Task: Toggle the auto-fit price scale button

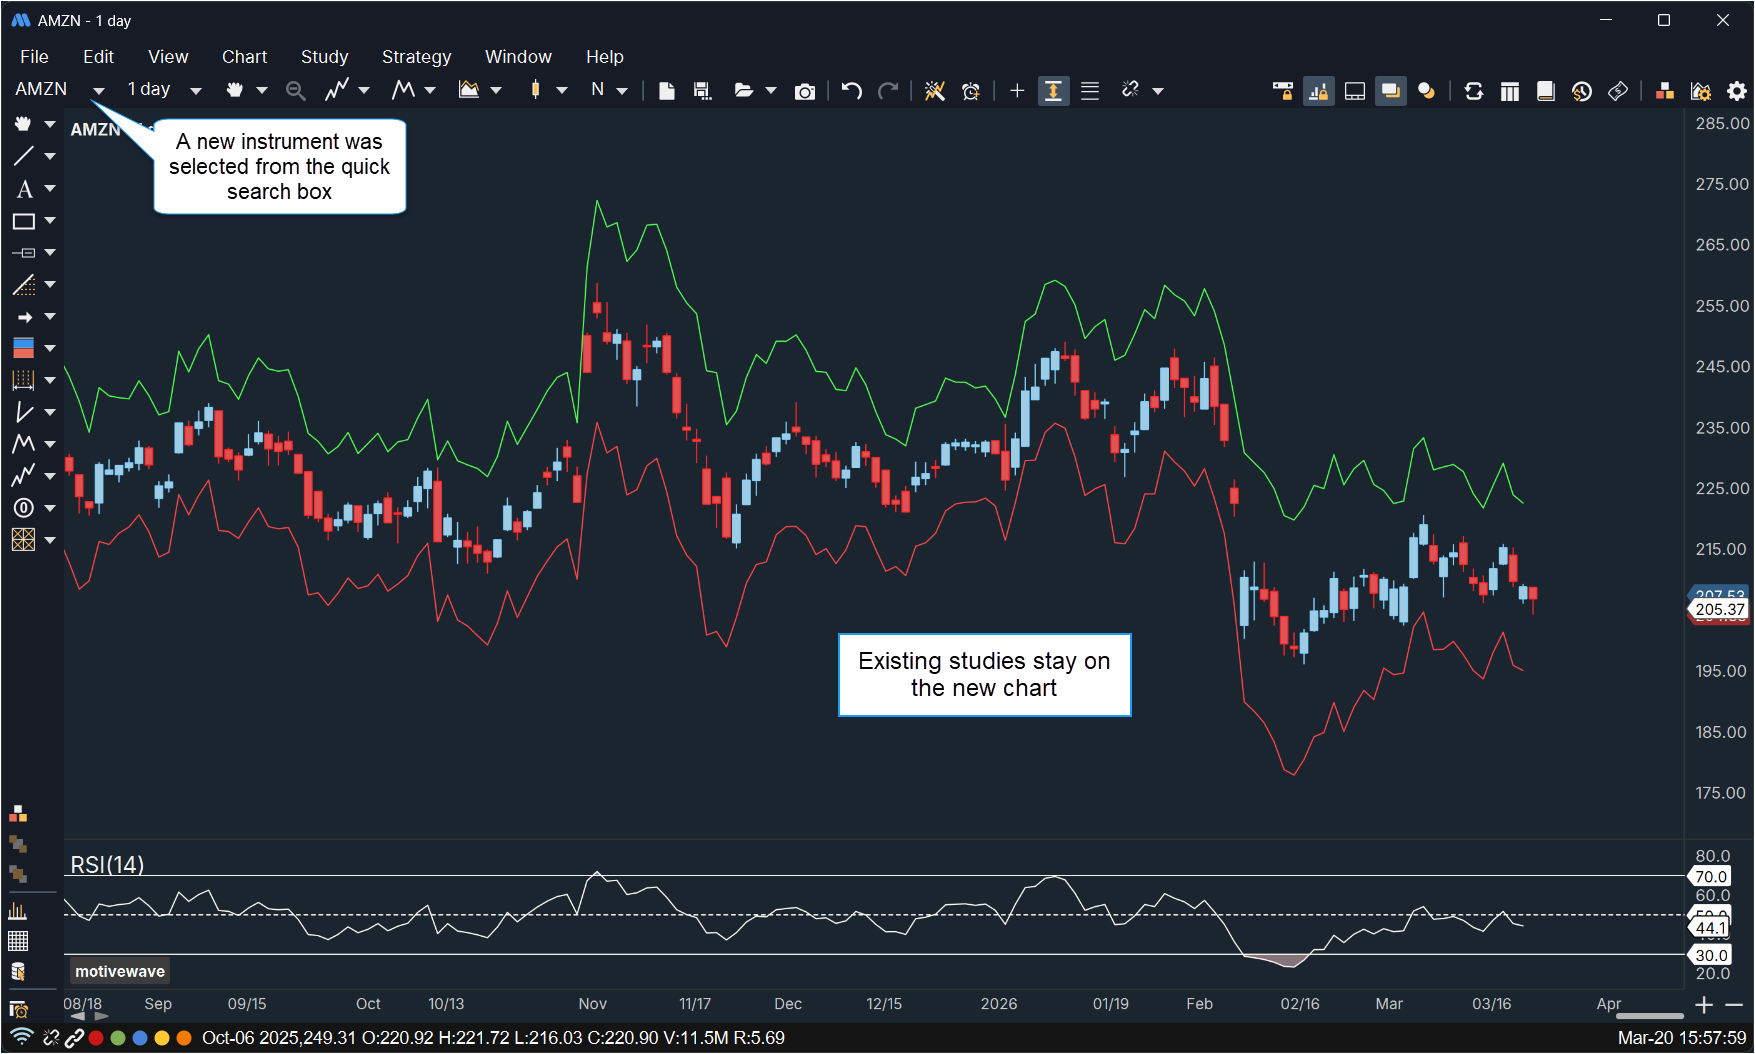Action: tap(1053, 91)
